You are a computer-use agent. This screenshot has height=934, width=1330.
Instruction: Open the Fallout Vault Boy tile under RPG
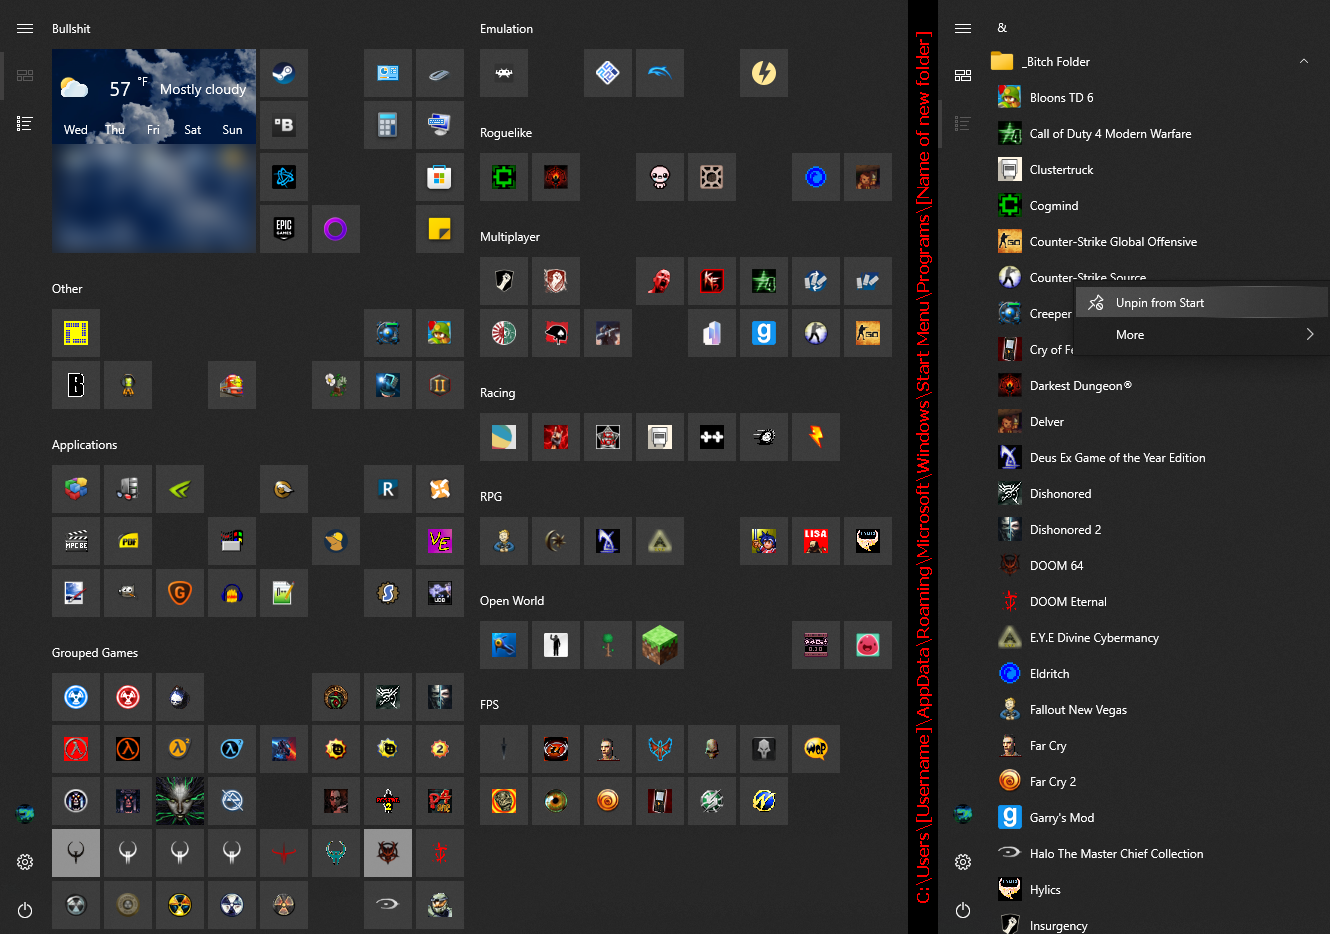click(504, 541)
